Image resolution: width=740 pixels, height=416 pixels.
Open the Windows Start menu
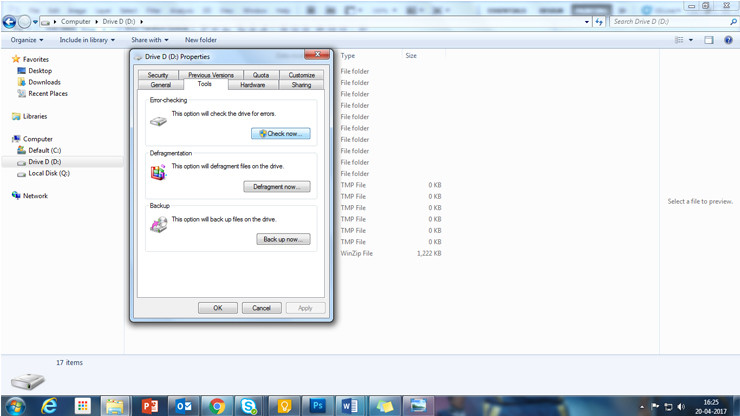(x=14, y=406)
